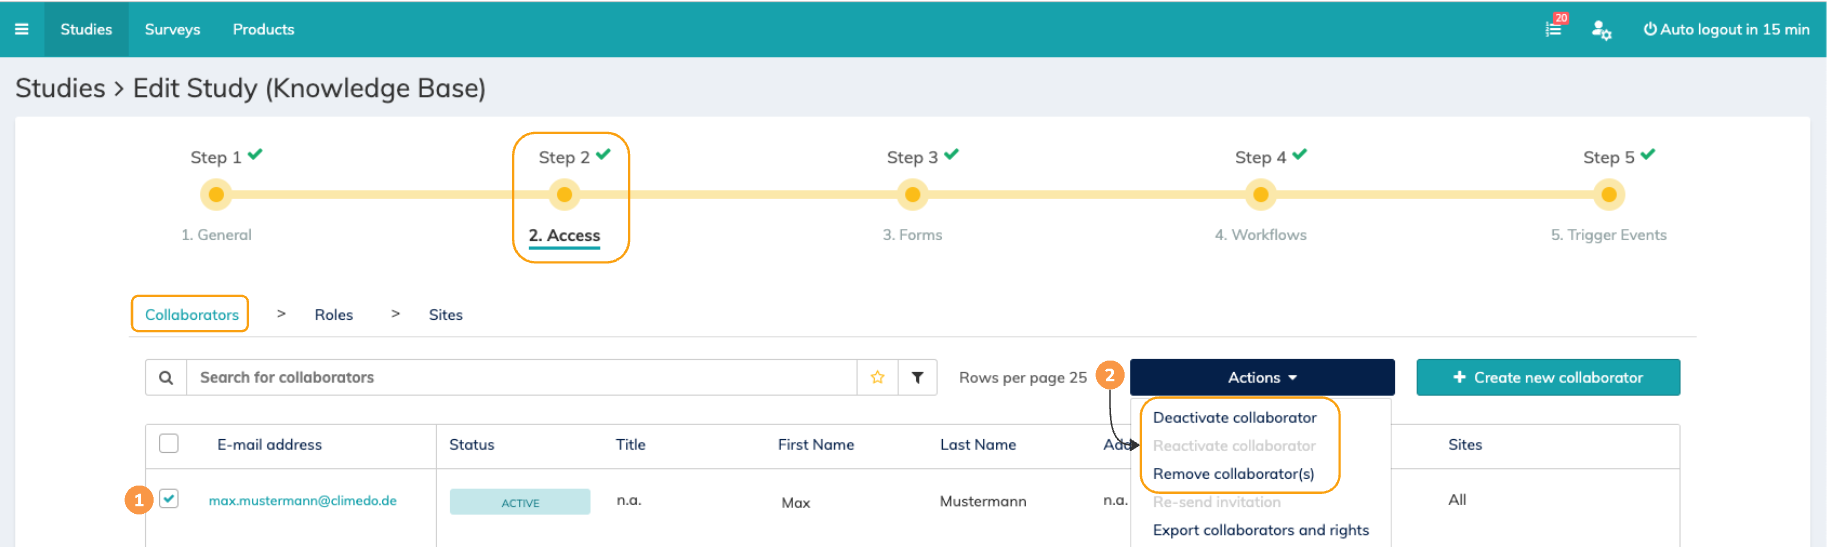Uncheck the max.mustermann@climedo.de row checkbox
This screenshot has height=547, width=1827.
pyautogui.click(x=169, y=498)
